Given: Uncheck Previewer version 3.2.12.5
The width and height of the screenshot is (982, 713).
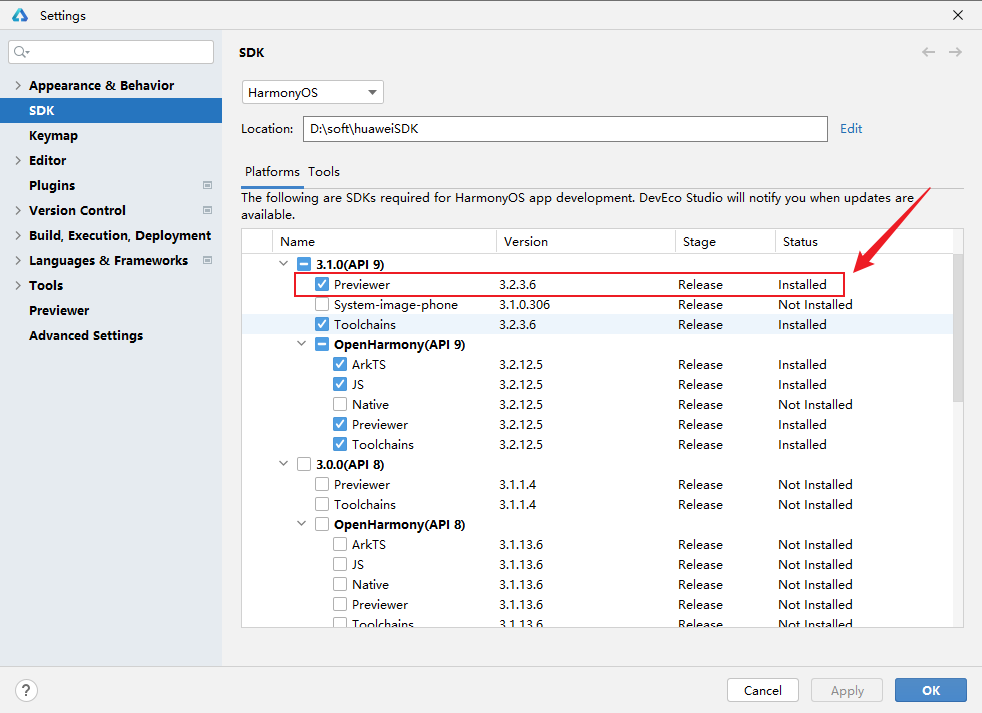Looking at the screenshot, I should (x=340, y=425).
